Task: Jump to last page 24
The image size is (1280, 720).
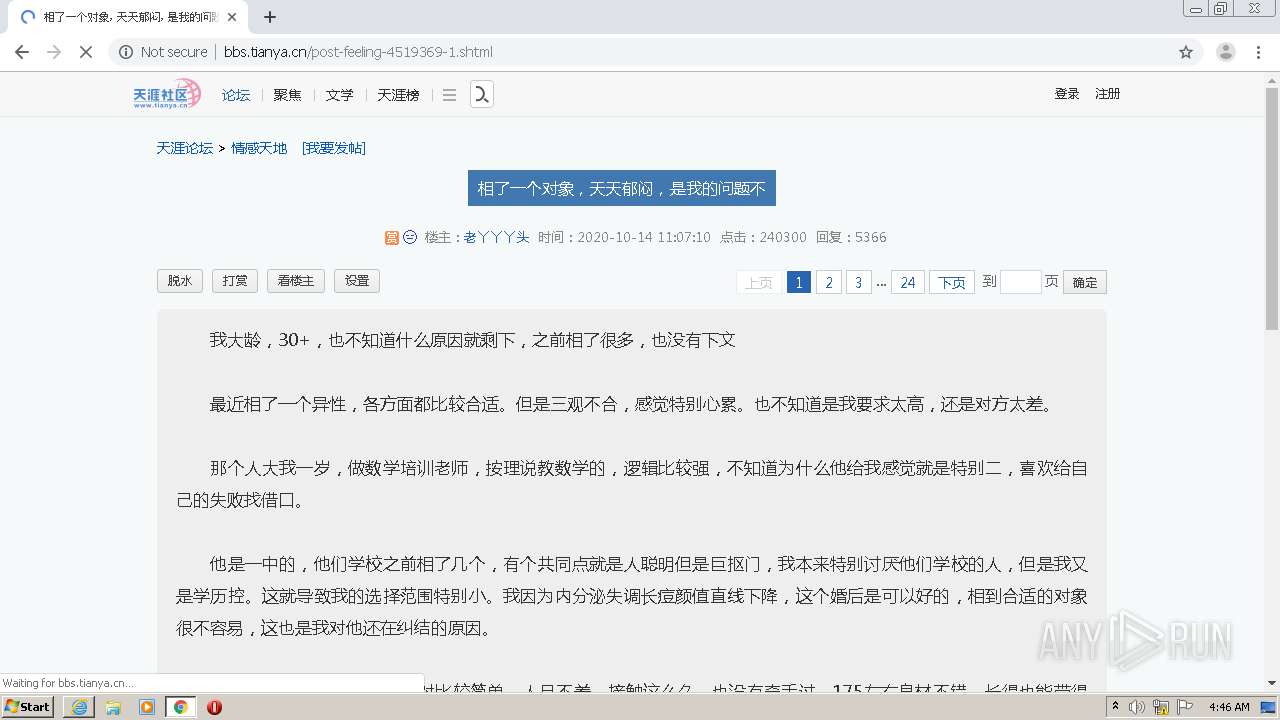Action: 907,283
